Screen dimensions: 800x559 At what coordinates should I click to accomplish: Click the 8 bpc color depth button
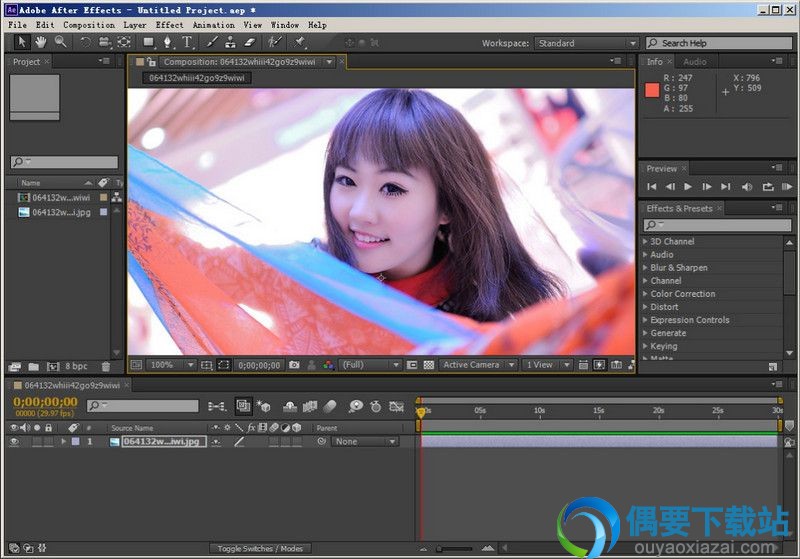click(77, 366)
